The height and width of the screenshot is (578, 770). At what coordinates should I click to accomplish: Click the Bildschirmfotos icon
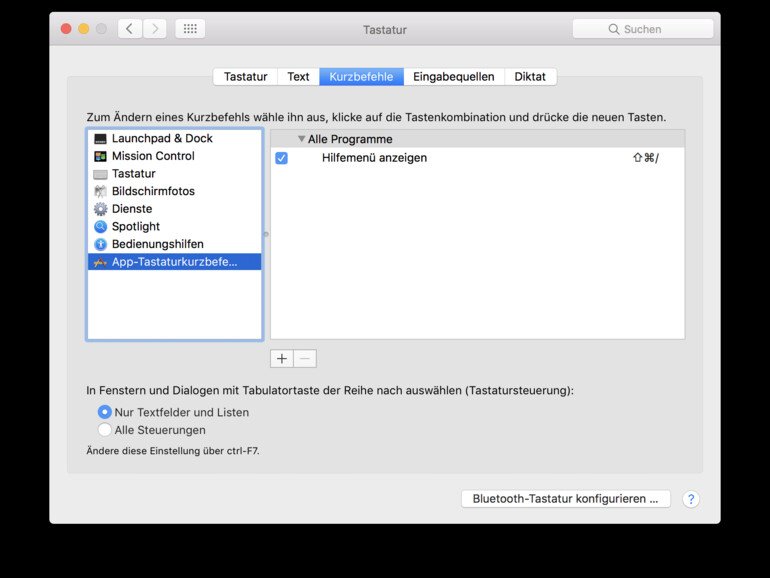pos(100,192)
